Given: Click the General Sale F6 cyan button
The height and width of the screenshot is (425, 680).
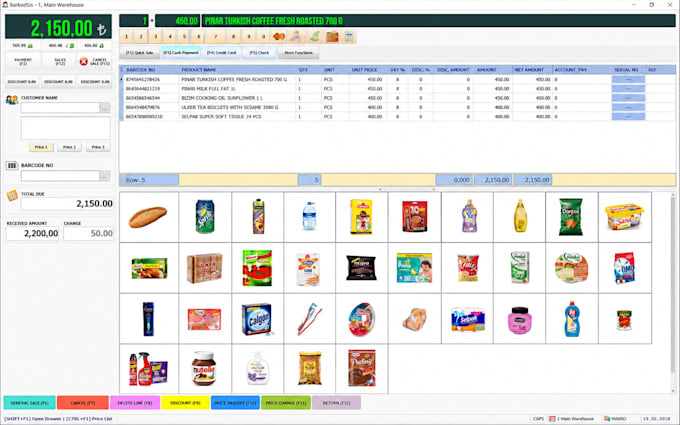Looking at the screenshot, I should coord(29,403).
